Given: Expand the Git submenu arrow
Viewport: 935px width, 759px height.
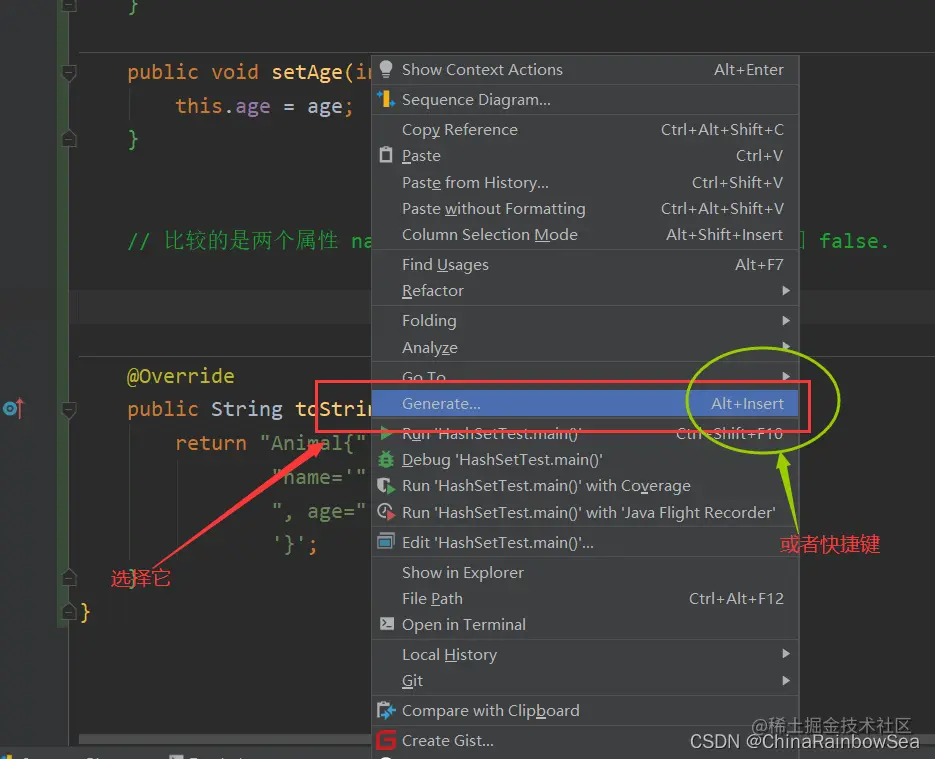Looking at the screenshot, I should (x=786, y=680).
